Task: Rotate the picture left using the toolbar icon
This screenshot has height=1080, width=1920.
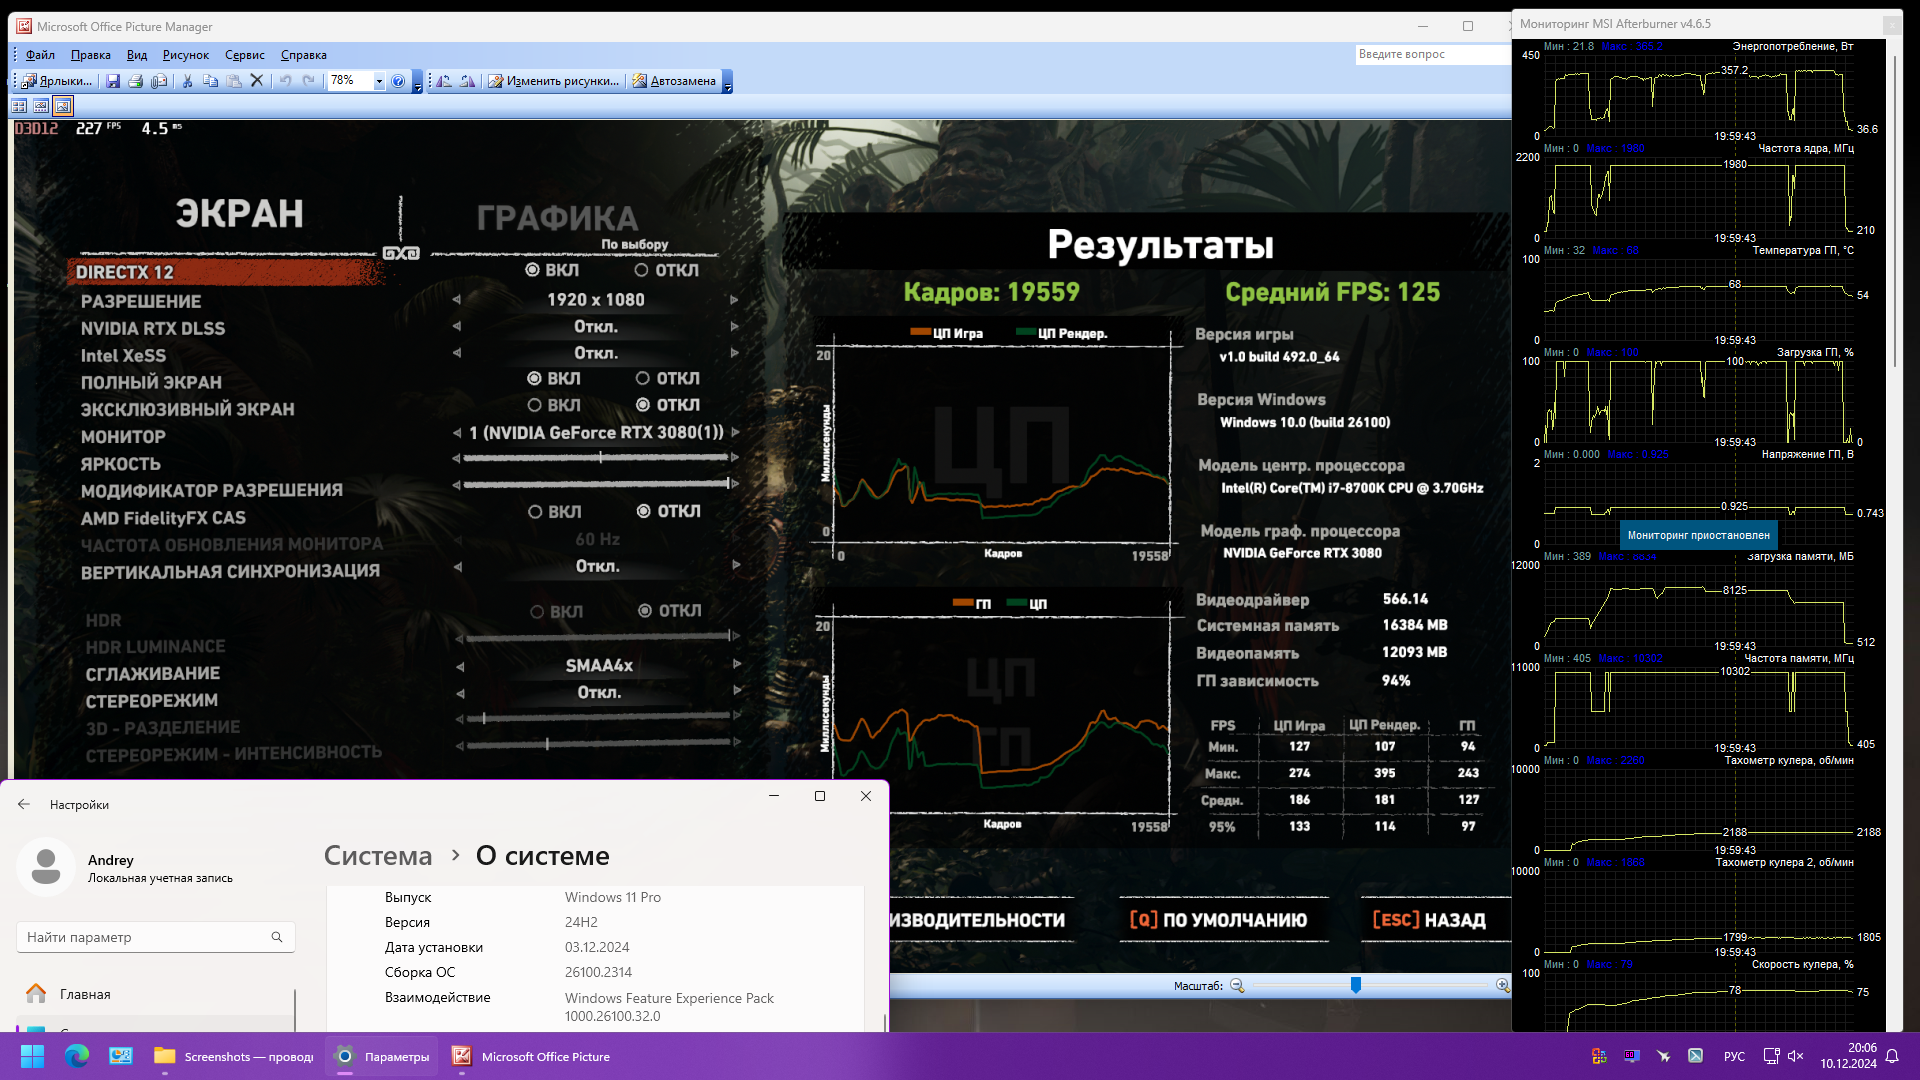Action: click(444, 81)
